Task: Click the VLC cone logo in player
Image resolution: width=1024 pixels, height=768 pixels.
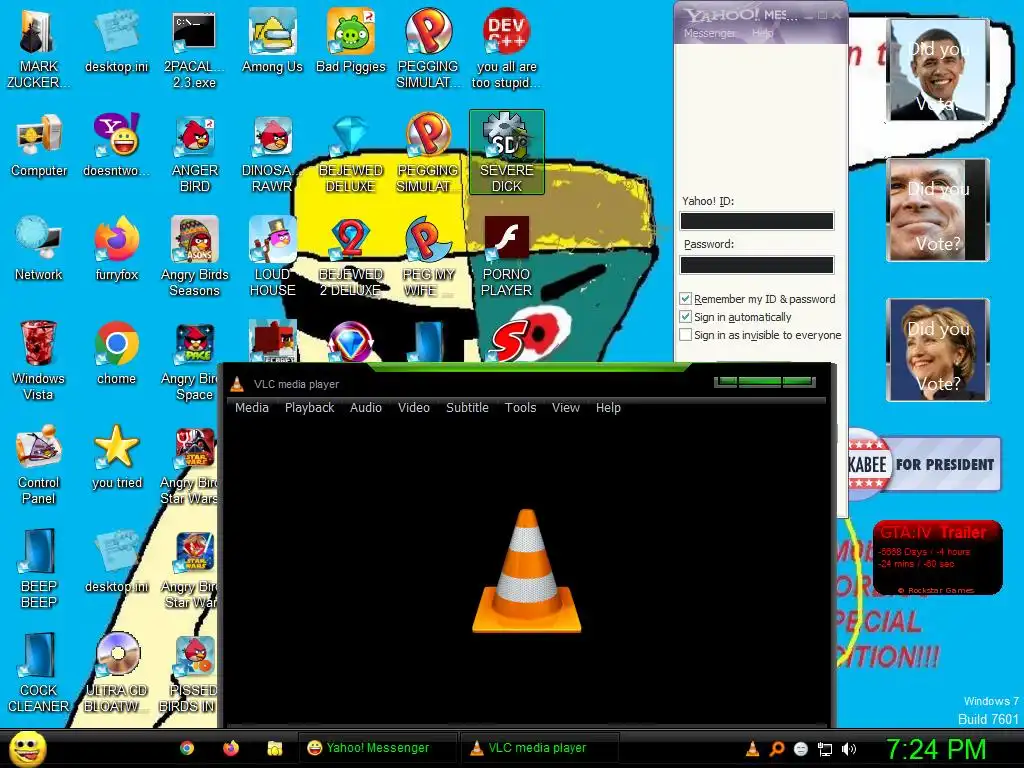Action: 526,571
